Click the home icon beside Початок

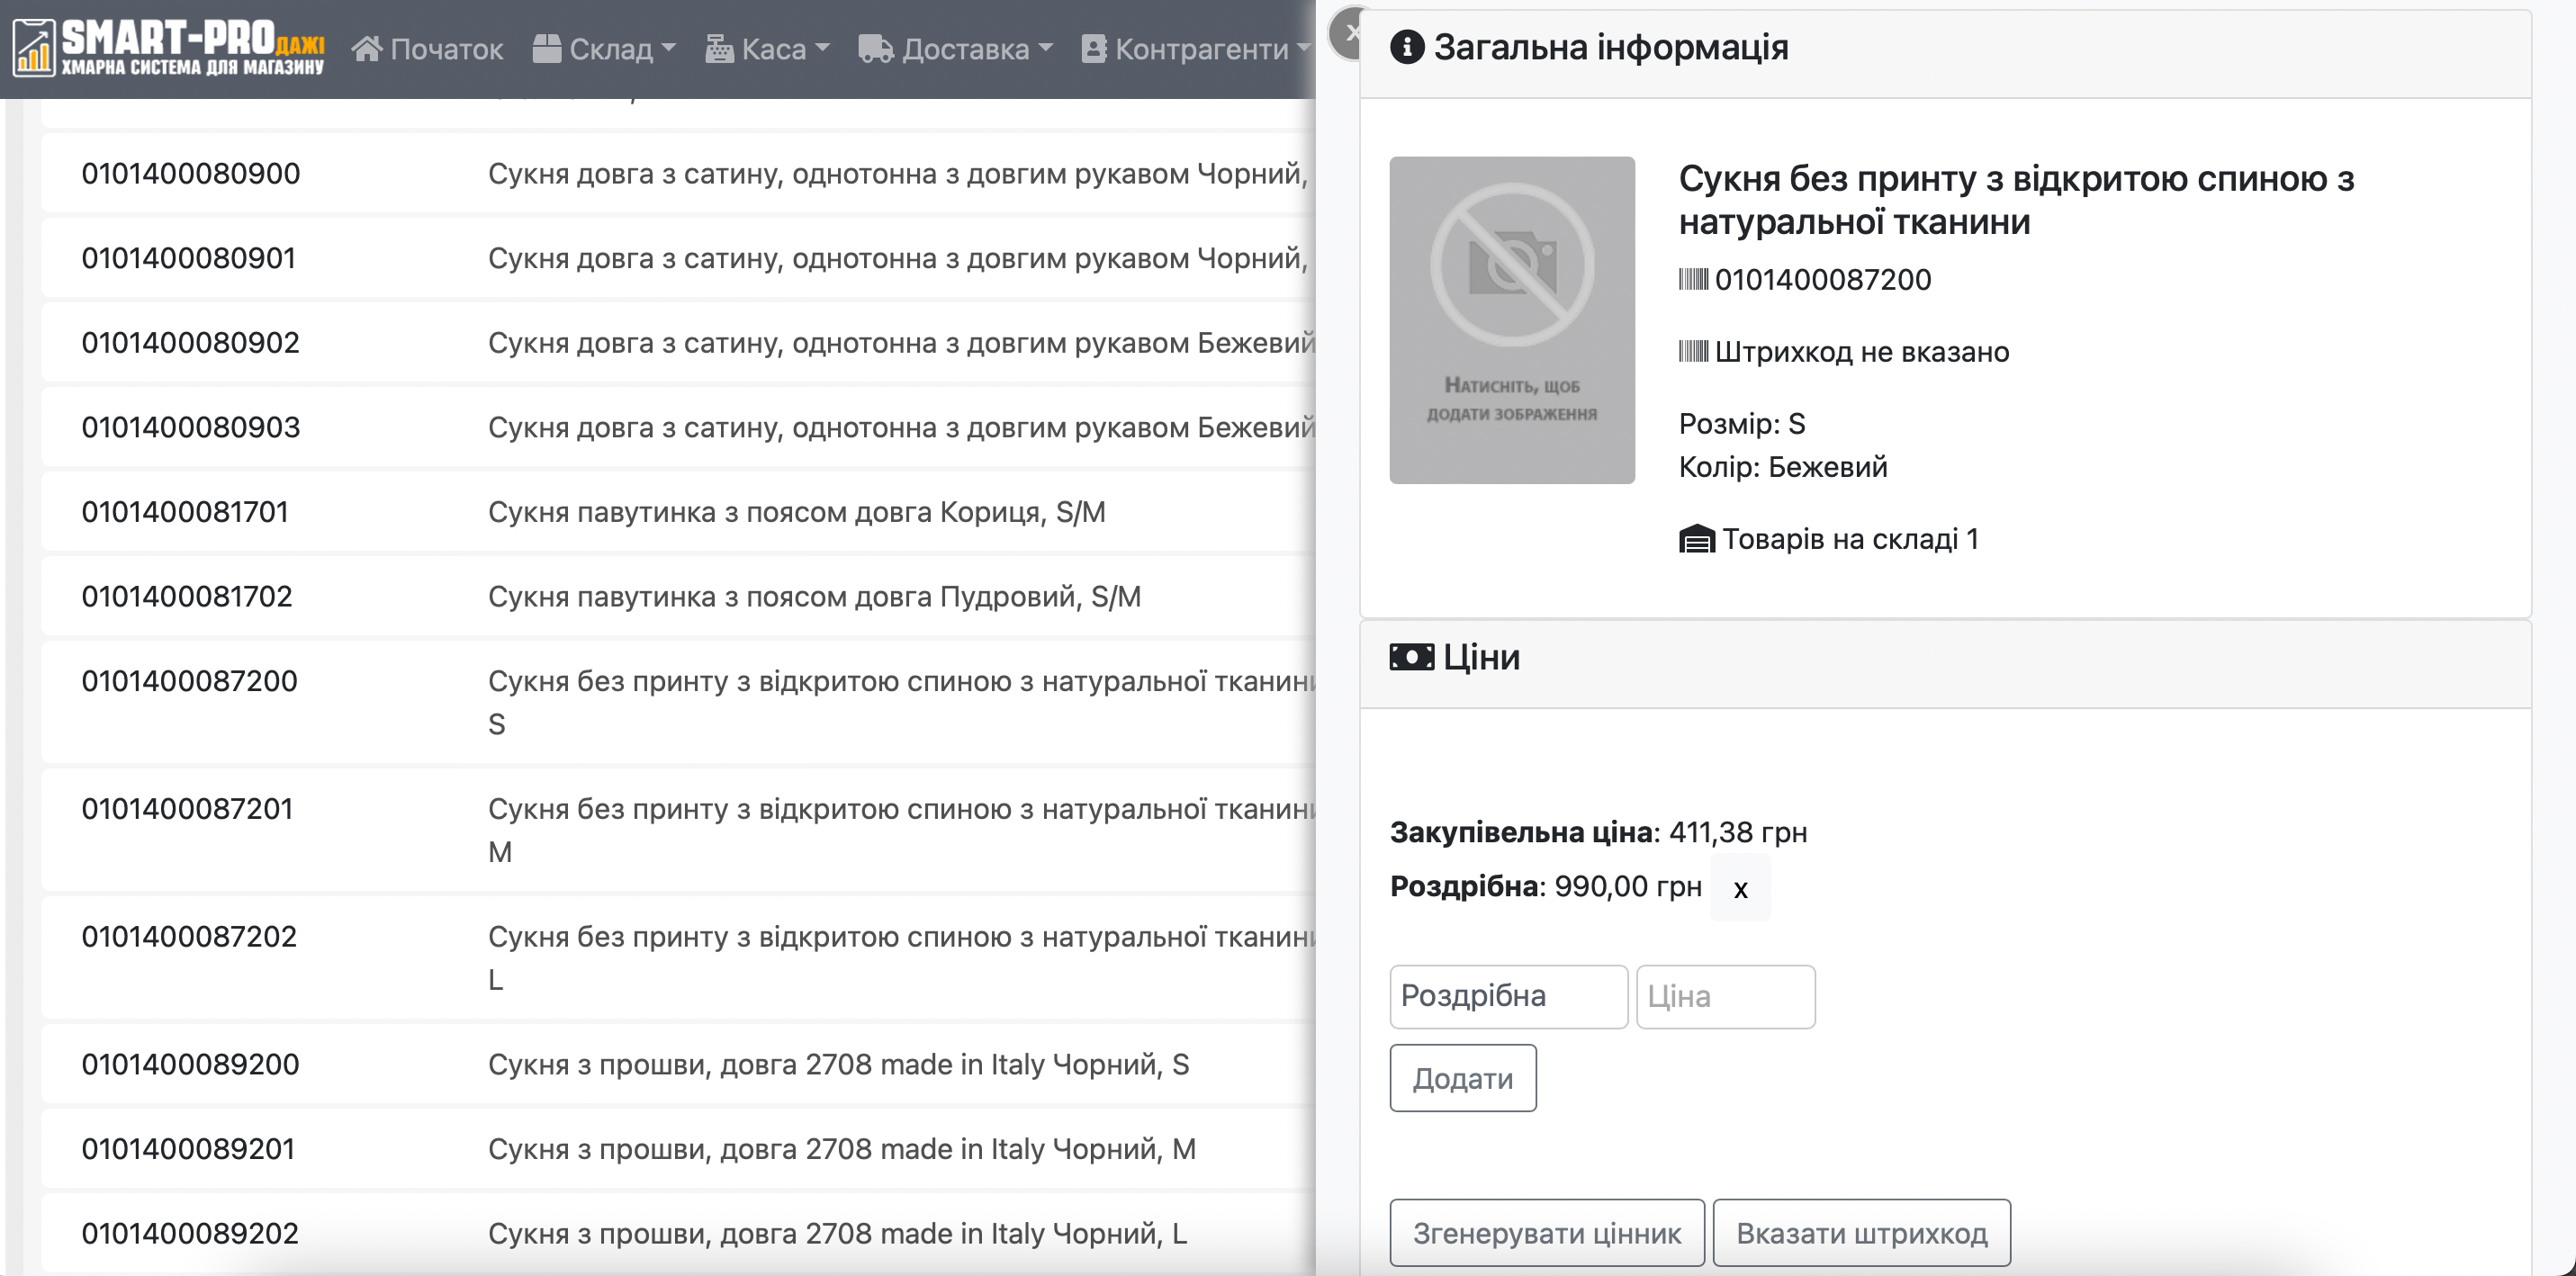(367, 49)
